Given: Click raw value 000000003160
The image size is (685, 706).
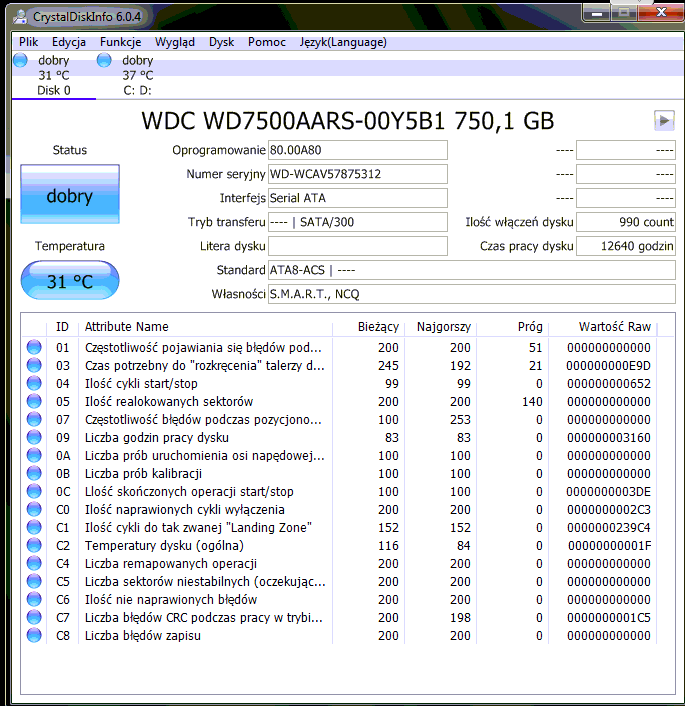Looking at the screenshot, I should pos(608,438).
